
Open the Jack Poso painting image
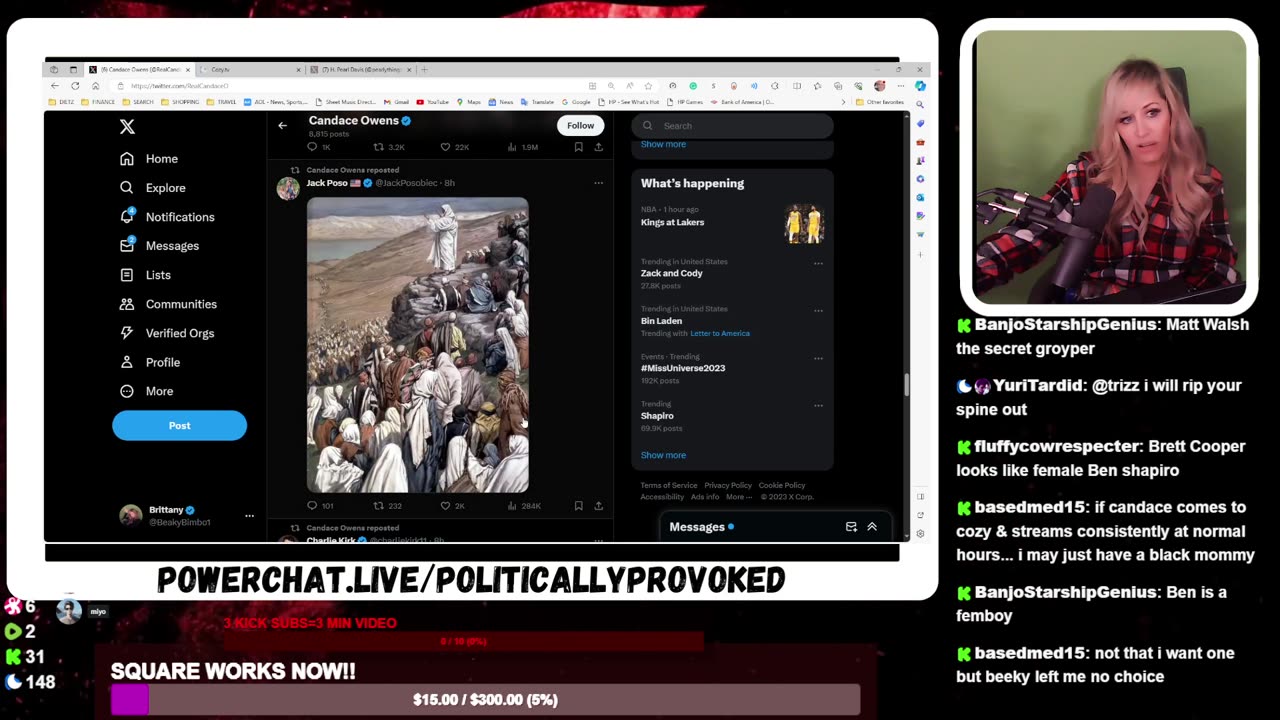[418, 345]
